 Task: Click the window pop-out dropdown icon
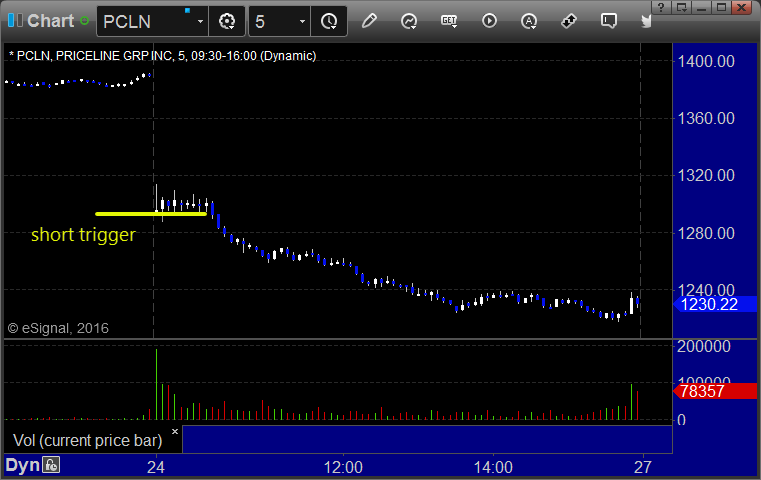[x=682, y=7]
